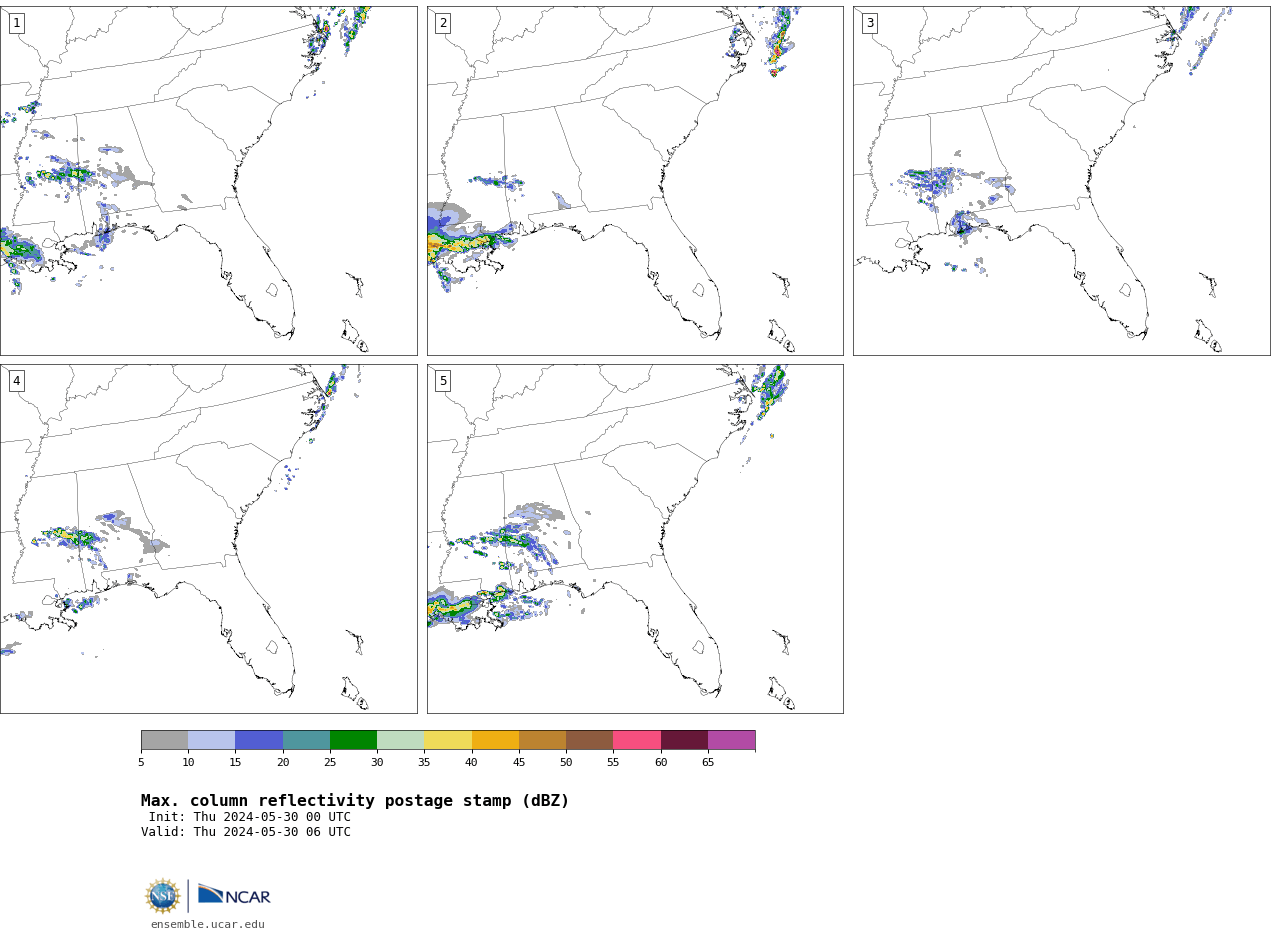This screenshot has height=936, width=1280.
Task: Click the member number 2 label box
Action: (443, 23)
